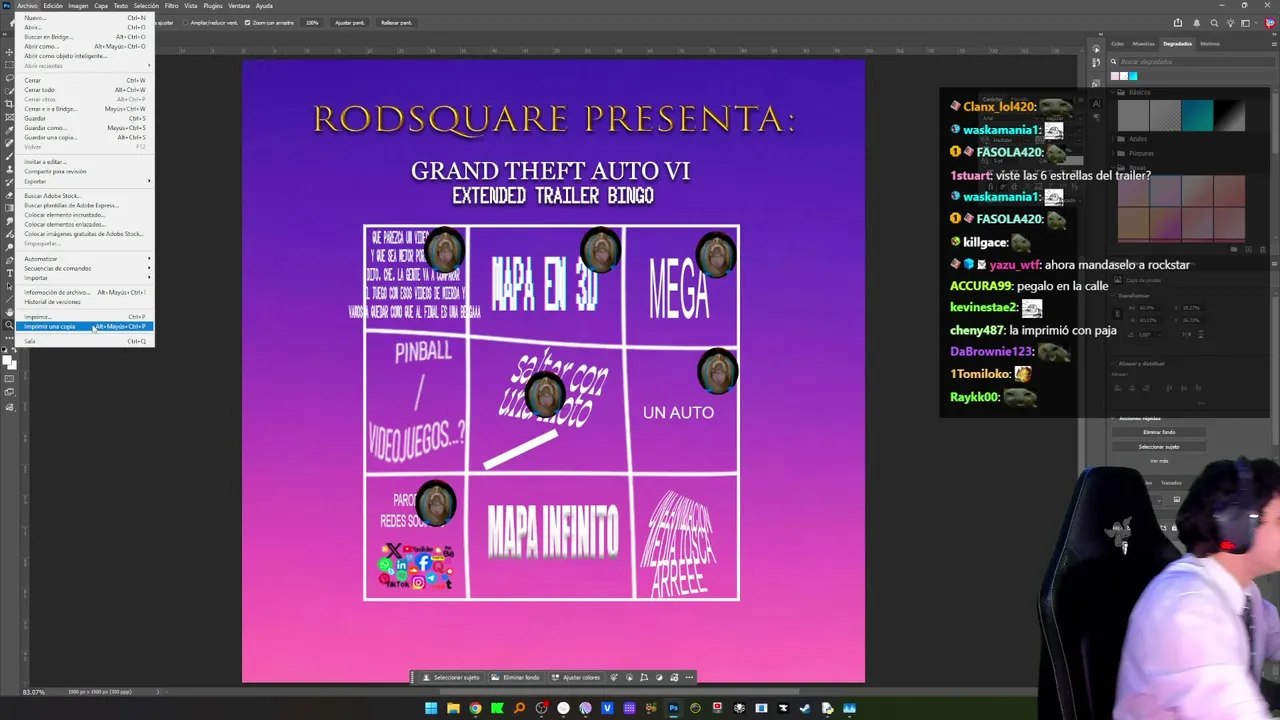Viewport: 1280px width, 720px height.
Task: Click the Photoshop taskbar icon
Action: click(673, 708)
